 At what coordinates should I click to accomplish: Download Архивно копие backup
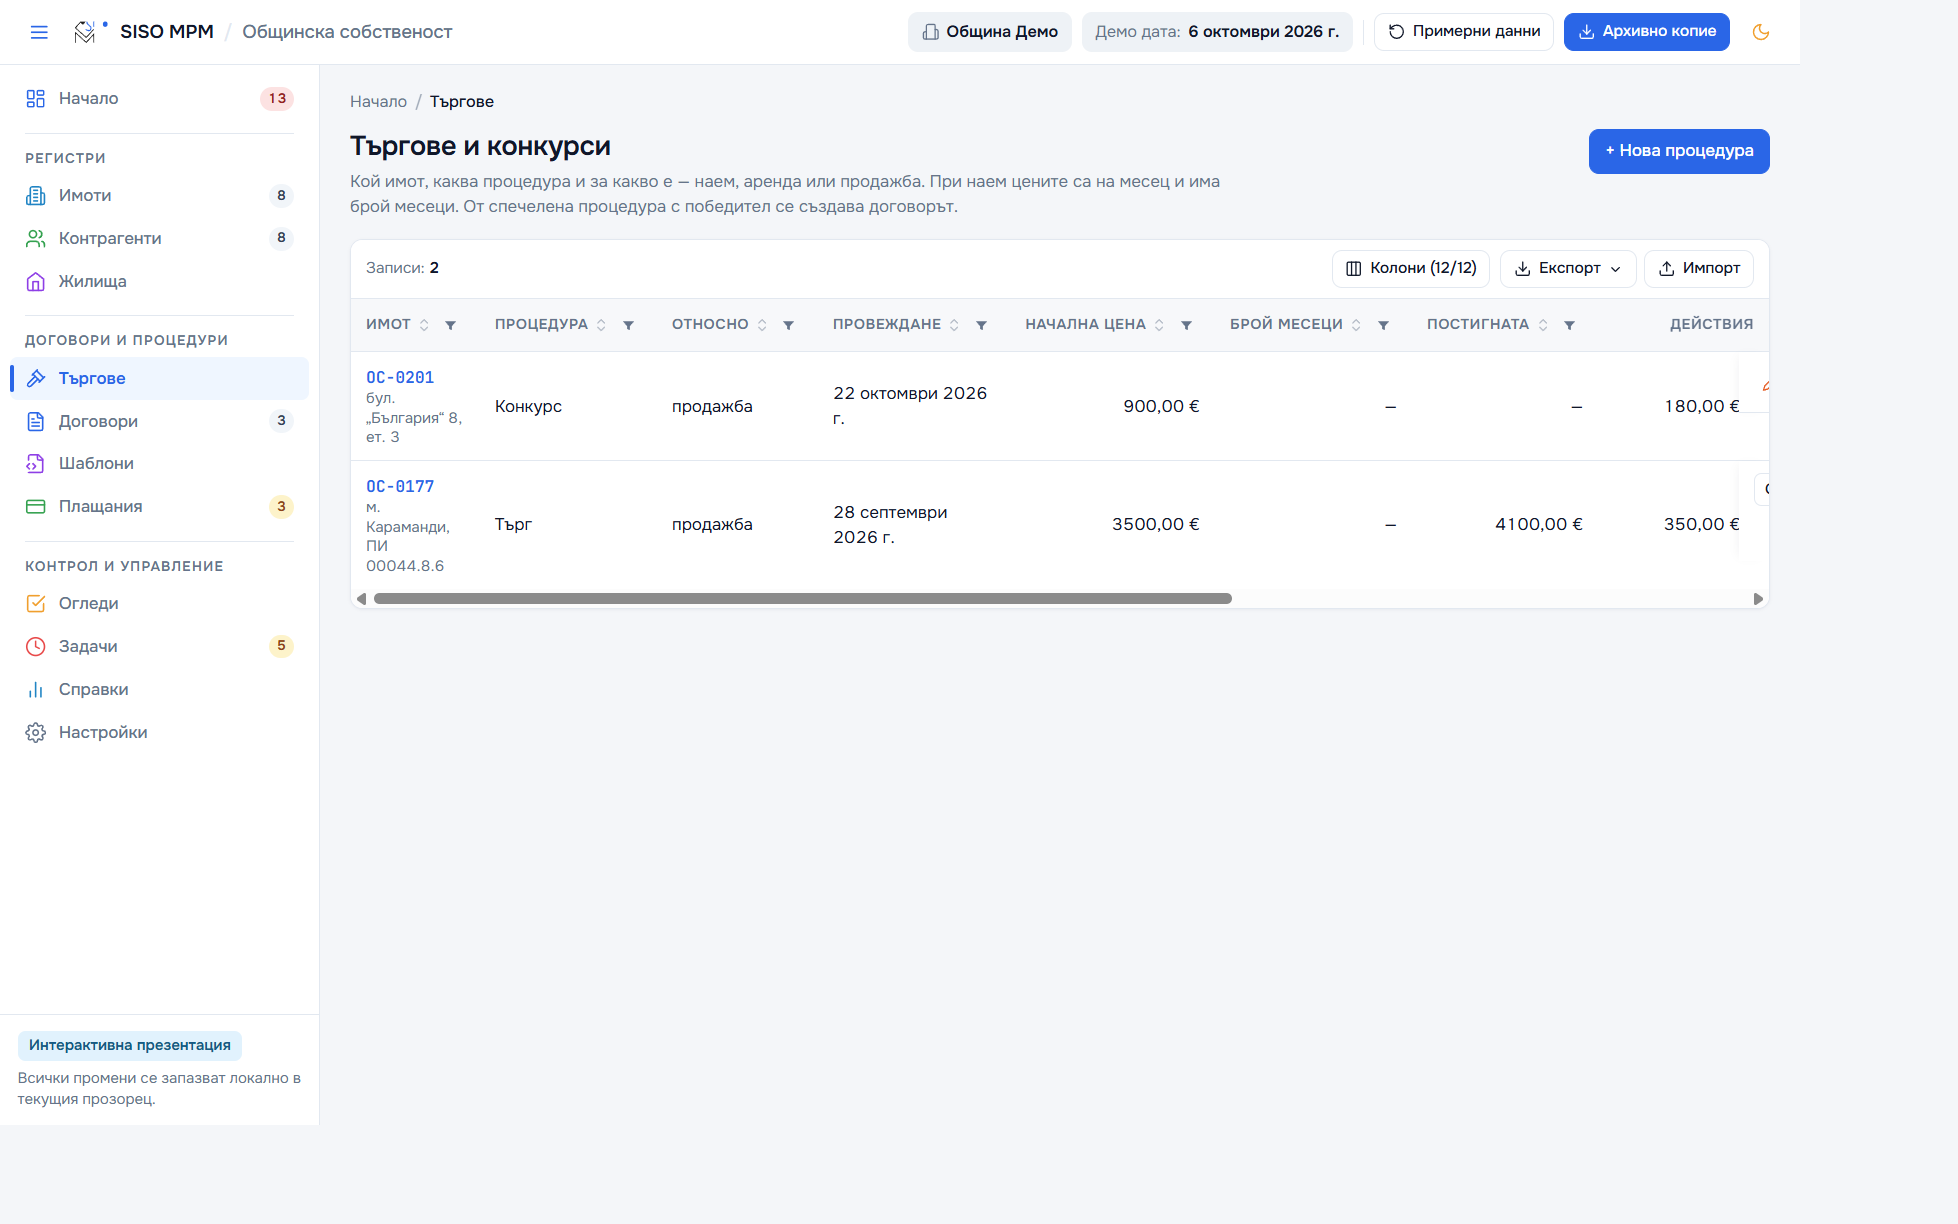(x=1647, y=32)
